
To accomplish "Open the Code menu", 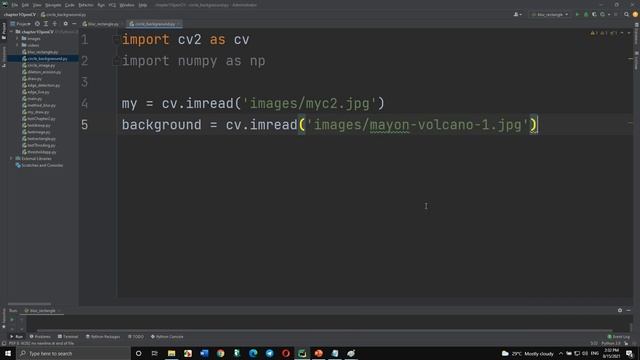I will click(x=69, y=5).
